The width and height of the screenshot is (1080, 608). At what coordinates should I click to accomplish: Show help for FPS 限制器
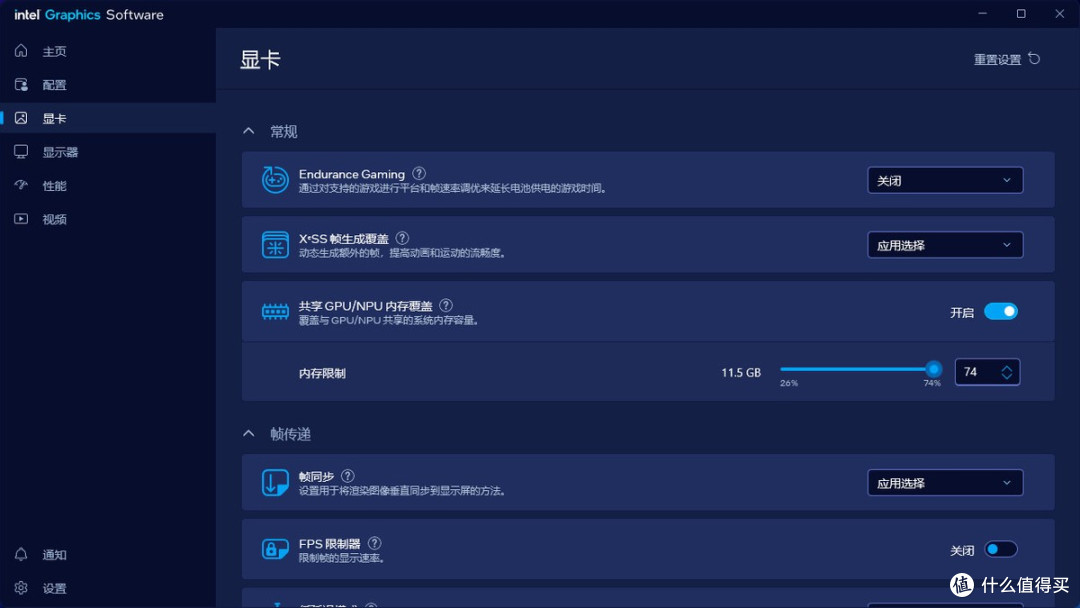pyautogui.click(x=375, y=543)
